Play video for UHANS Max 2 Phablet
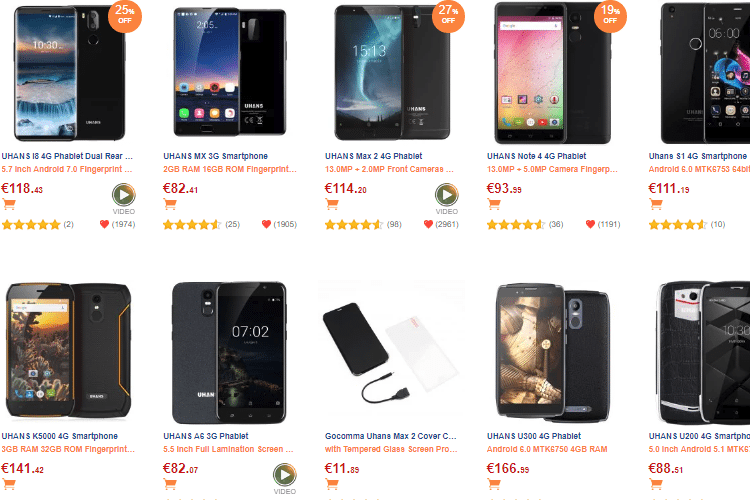Image resolution: width=750 pixels, height=500 pixels. (x=446, y=196)
